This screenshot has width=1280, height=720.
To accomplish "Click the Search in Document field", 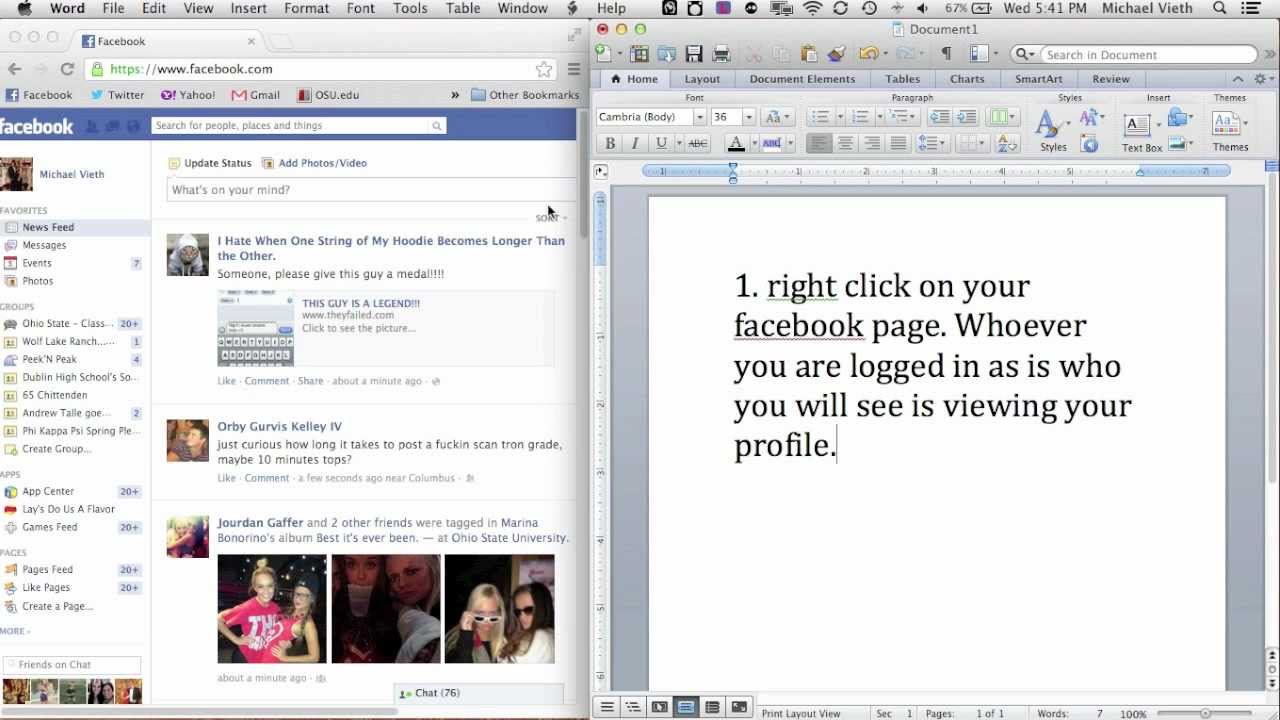I will [1148, 55].
